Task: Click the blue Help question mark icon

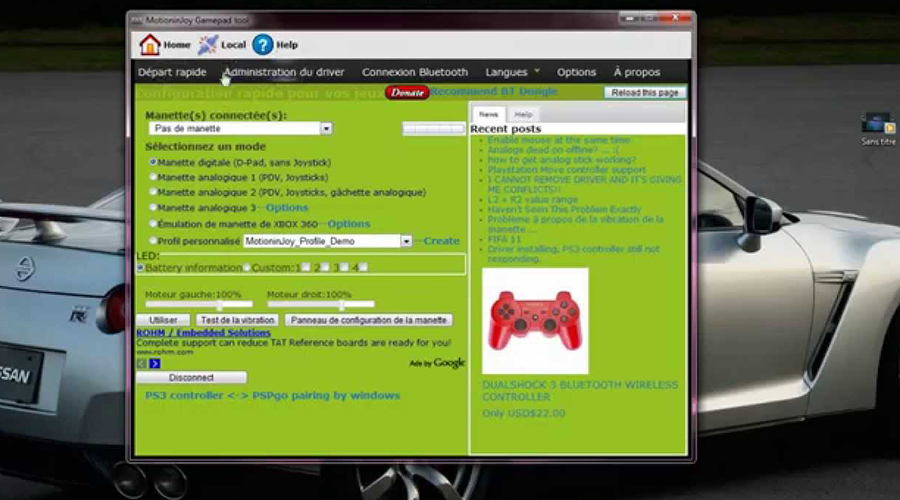Action: (263, 45)
